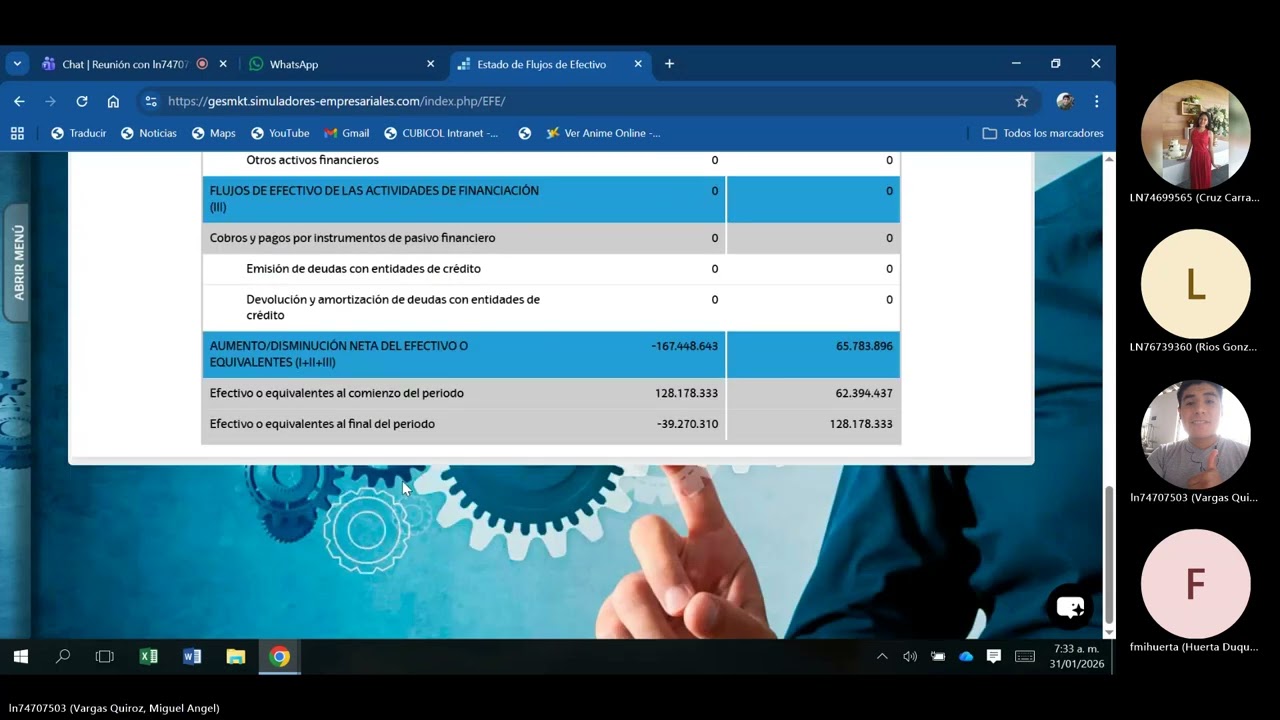The image size is (1280, 720).
Task: Select the -39.270.310 ending cash value
Action: pyautogui.click(x=687, y=424)
